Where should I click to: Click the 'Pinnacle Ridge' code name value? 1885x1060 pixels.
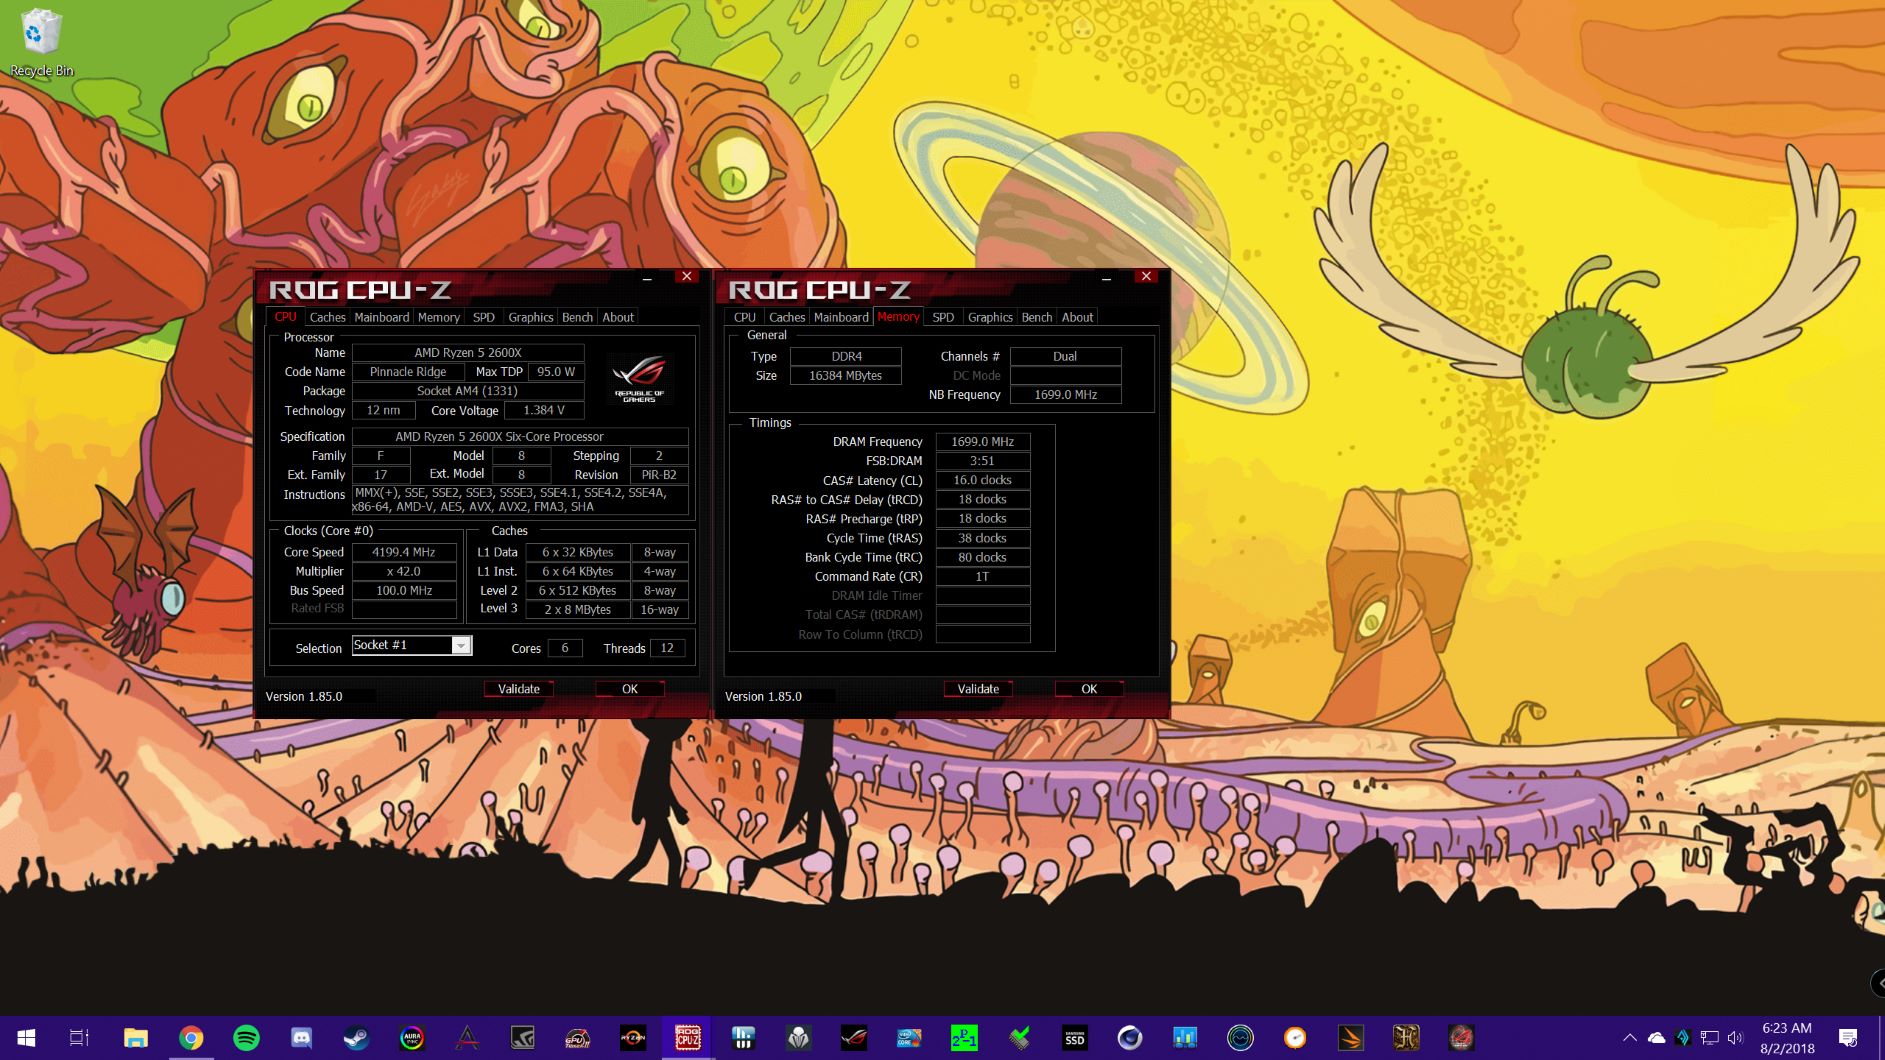pos(408,372)
